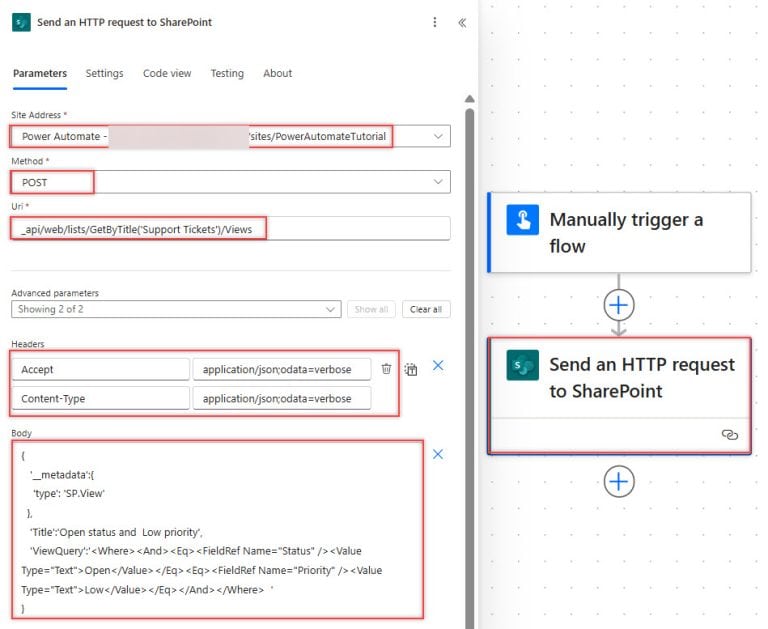This screenshot has width=768, height=629.
Task: Add step between trigger and action
Action: click(619, 305)
